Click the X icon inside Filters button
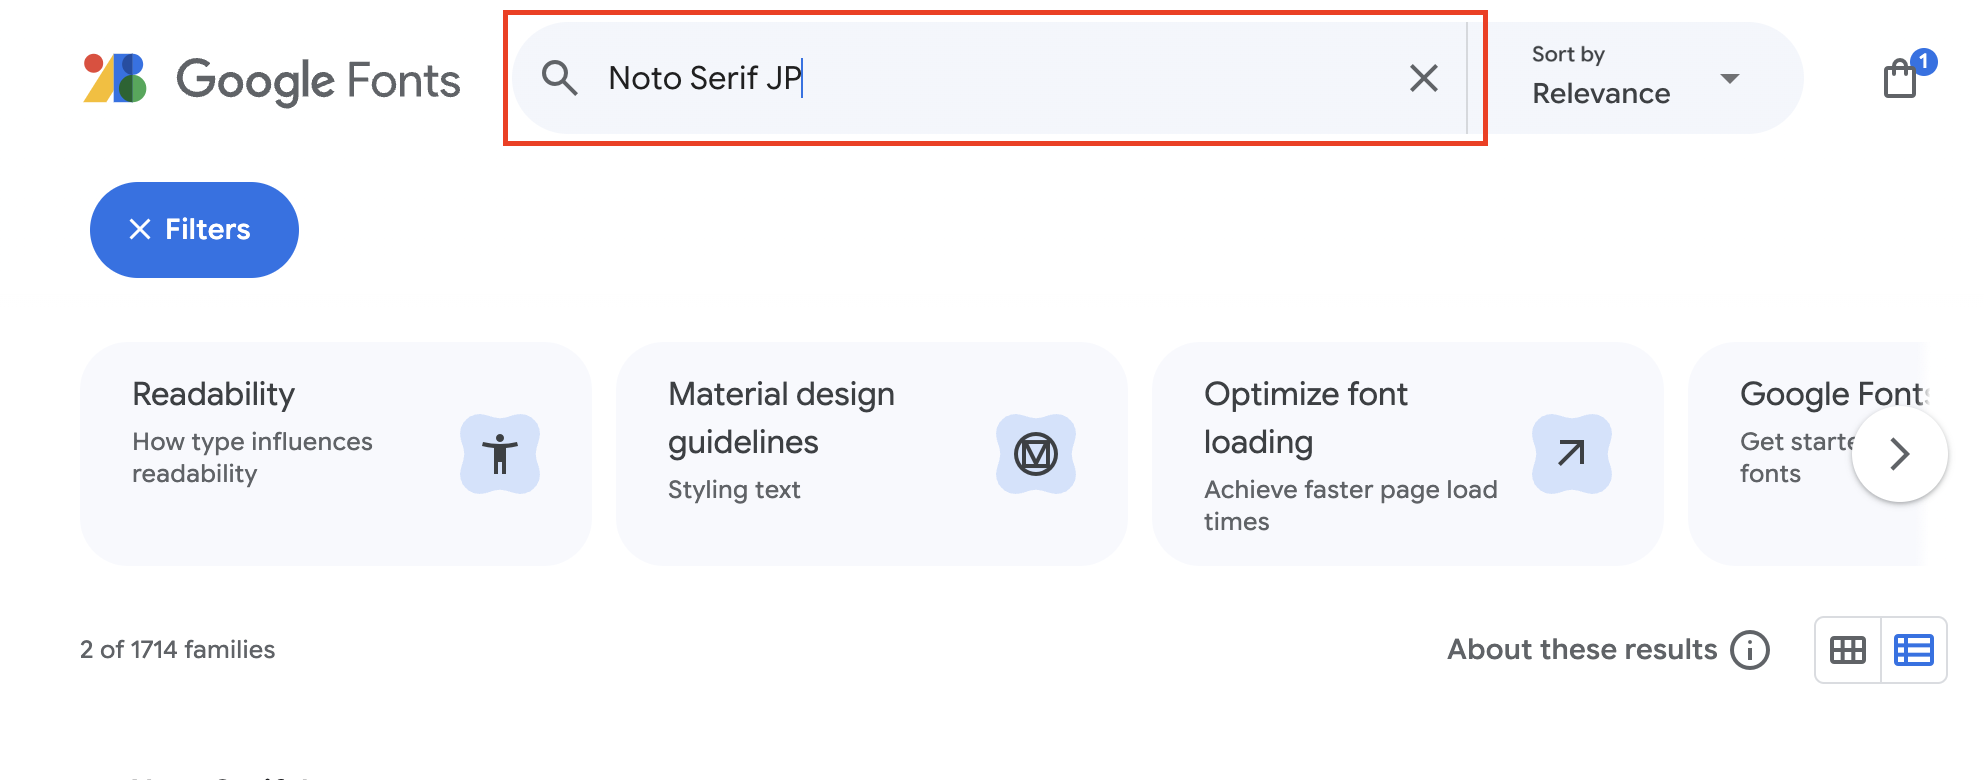 pos(140,230)
